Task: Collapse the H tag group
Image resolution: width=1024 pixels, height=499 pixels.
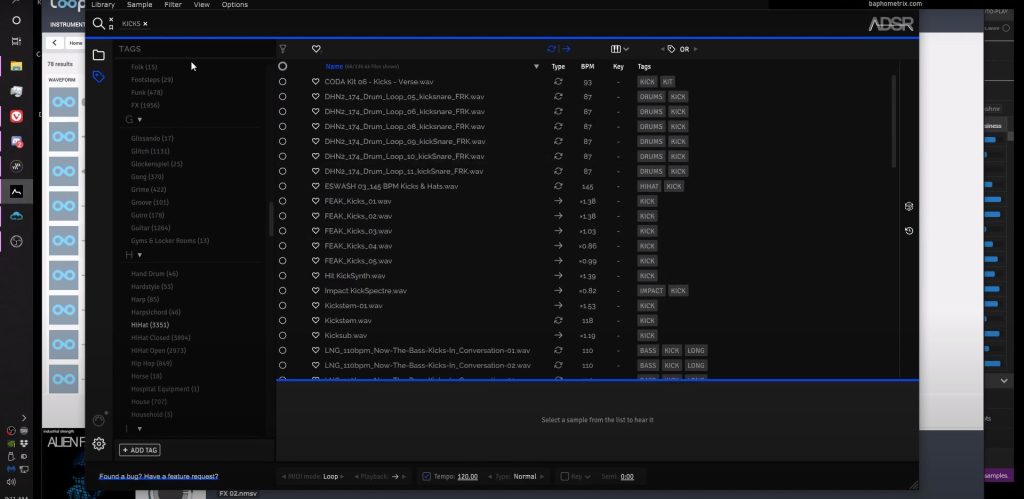Action: tap(139, 255)
